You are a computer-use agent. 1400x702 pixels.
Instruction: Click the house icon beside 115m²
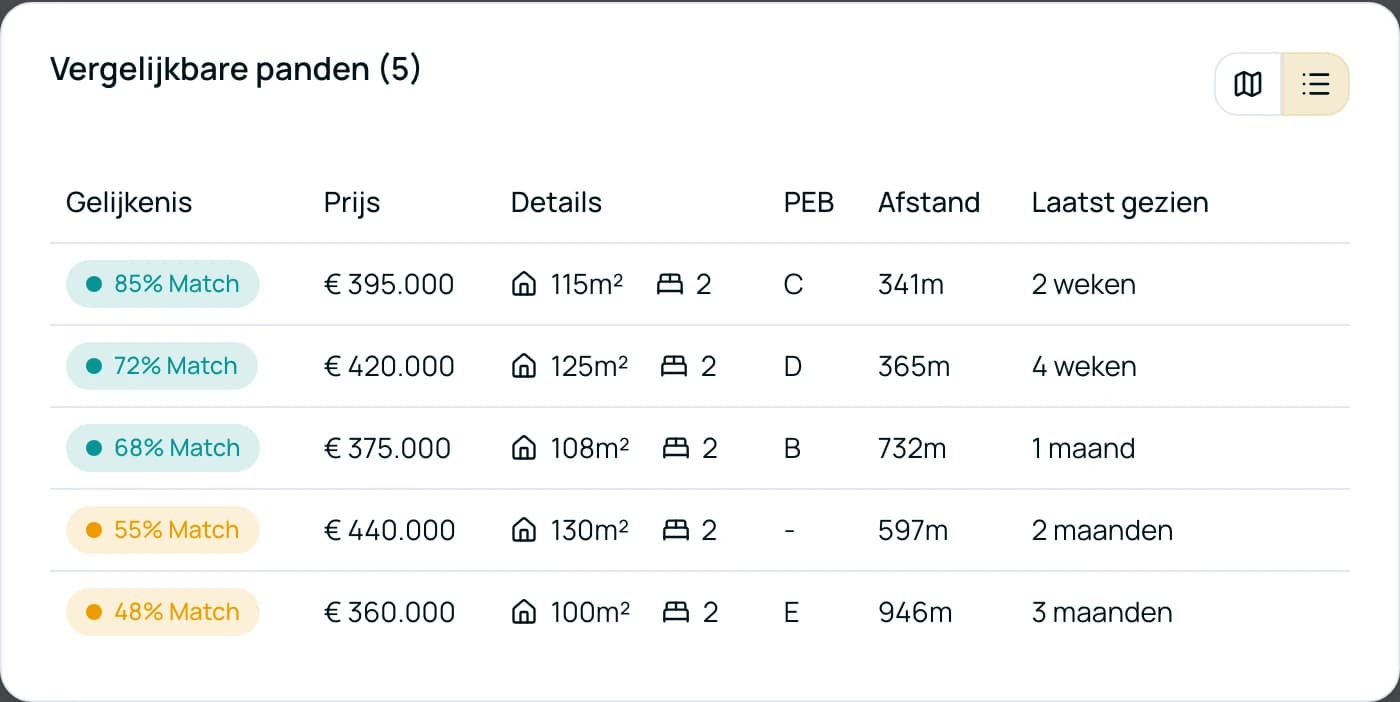click(x=523, y=285)
